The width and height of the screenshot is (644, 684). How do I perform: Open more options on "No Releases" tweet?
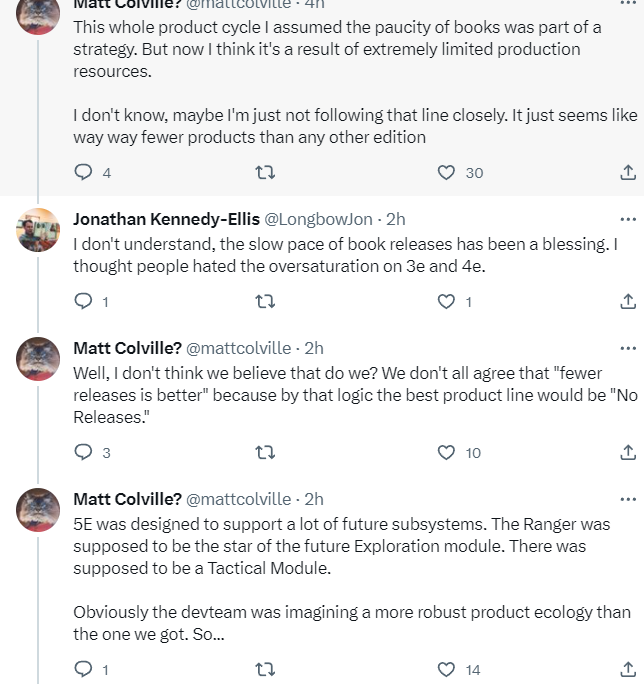click(x=628, y=348)
